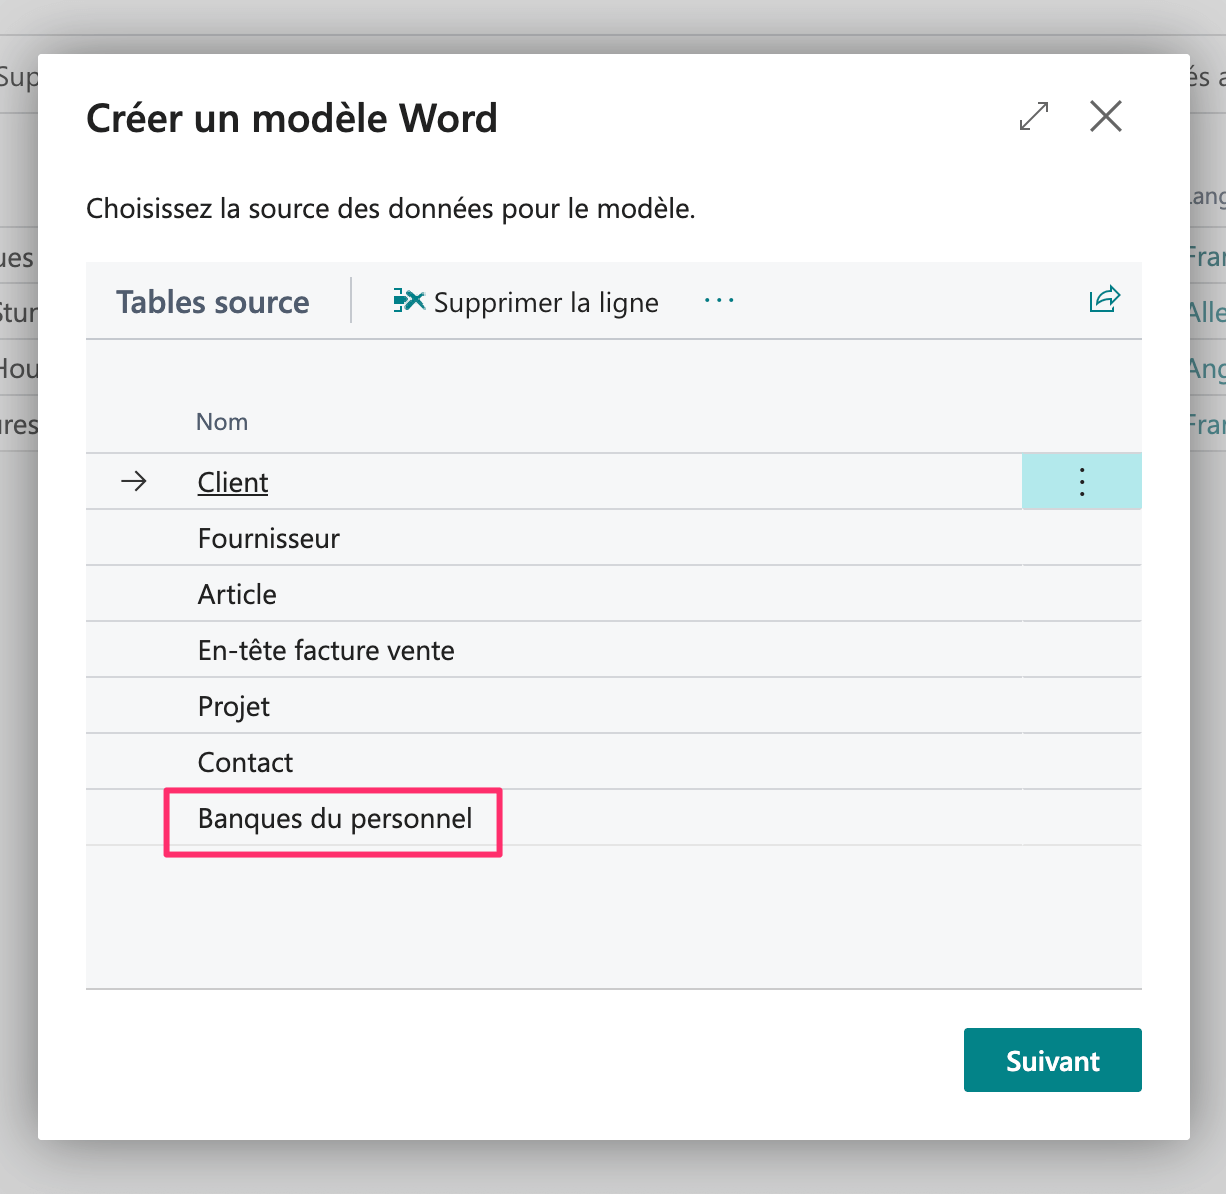Click the share icon in Tables source bar
This screenshot has height=1194, width=1226.
point(1104,300)
